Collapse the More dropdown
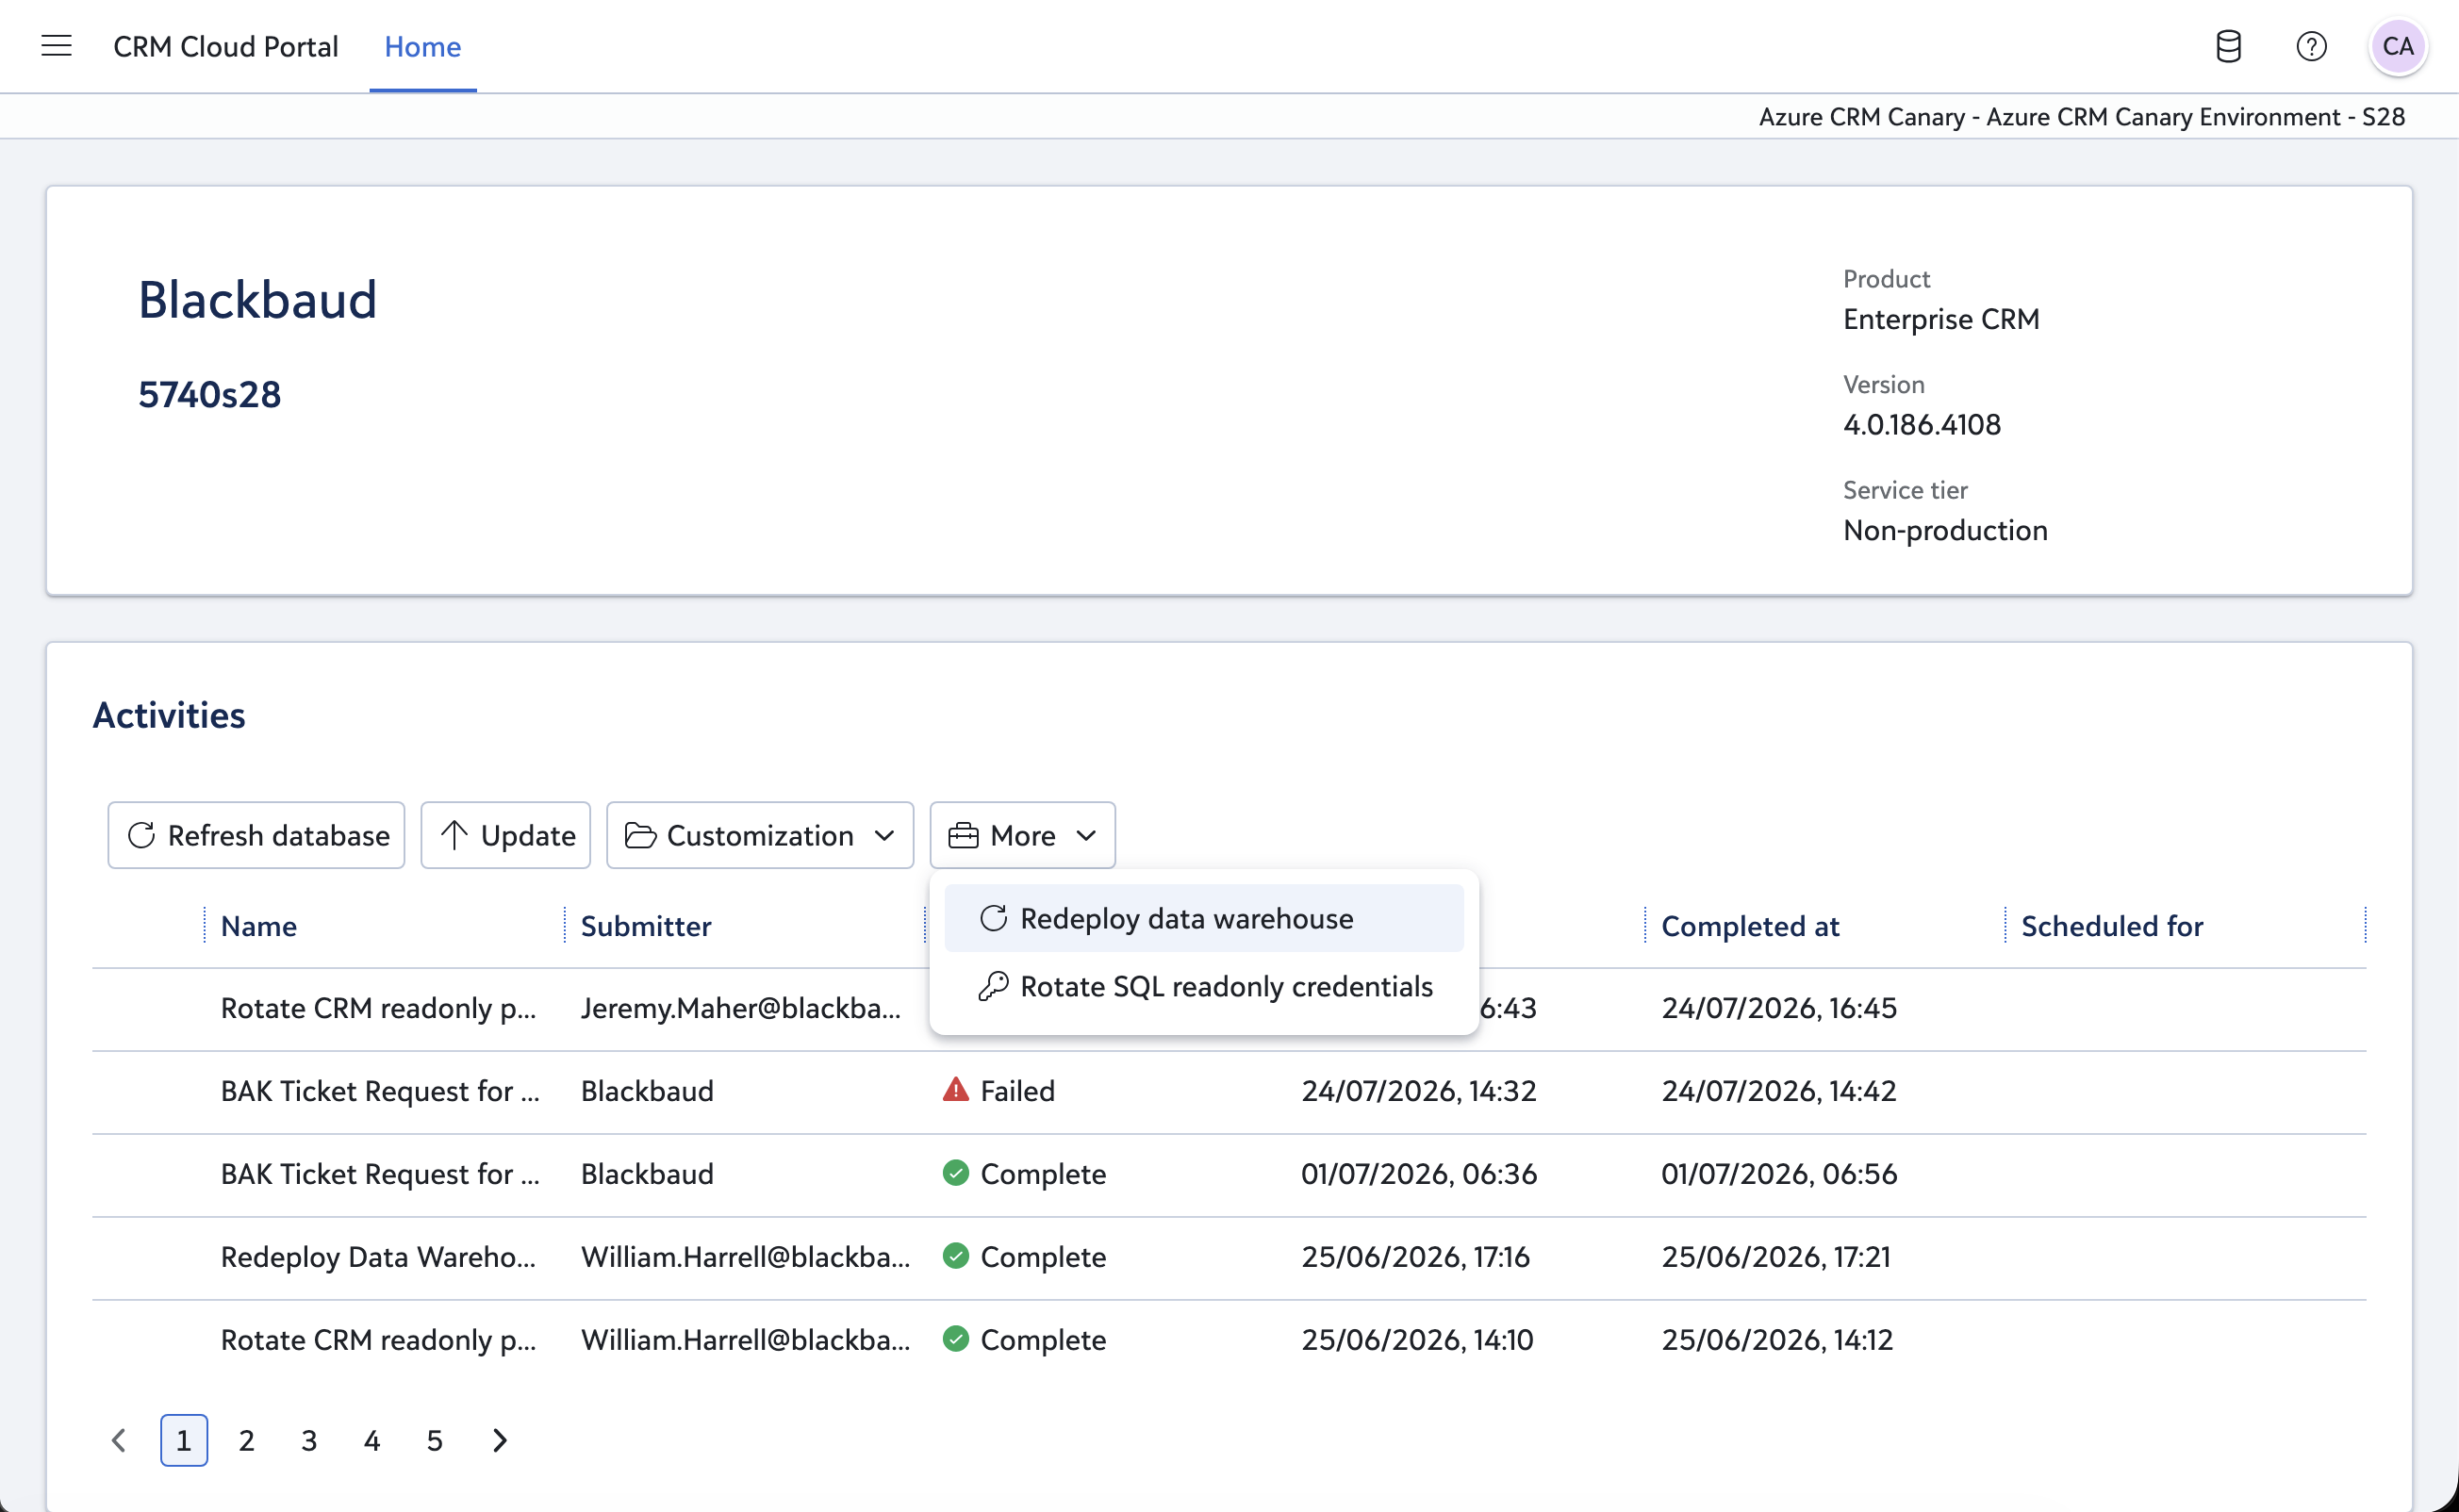Viewport: 2459px width, 1512px height. coord(1023,835)
